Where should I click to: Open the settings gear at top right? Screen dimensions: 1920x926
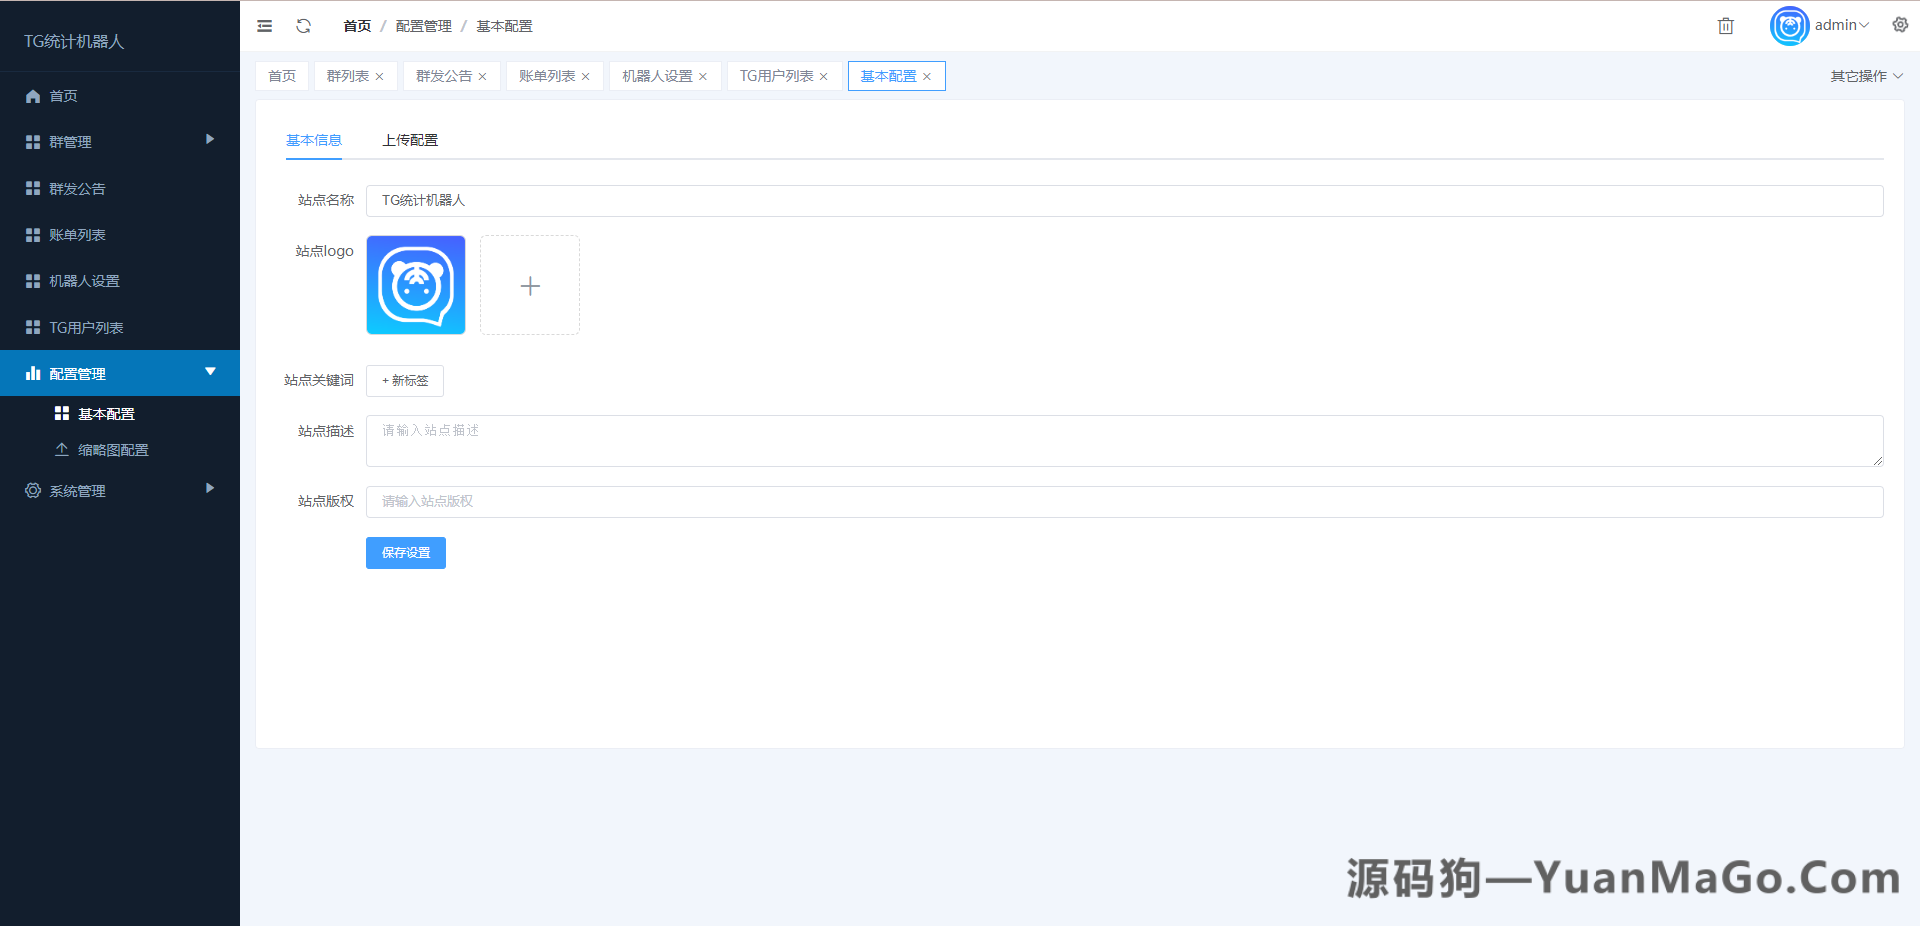point(1899,25)
